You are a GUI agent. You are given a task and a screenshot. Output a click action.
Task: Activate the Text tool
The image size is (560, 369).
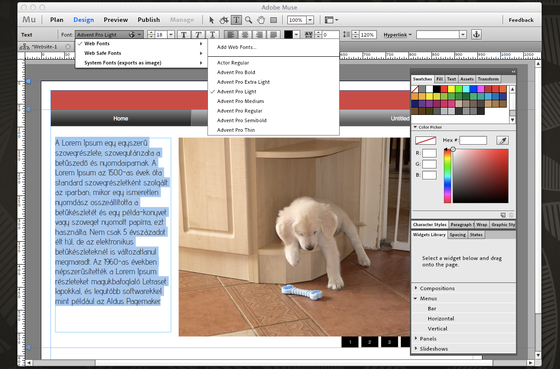pyautogui.click(x=236, y=20)
